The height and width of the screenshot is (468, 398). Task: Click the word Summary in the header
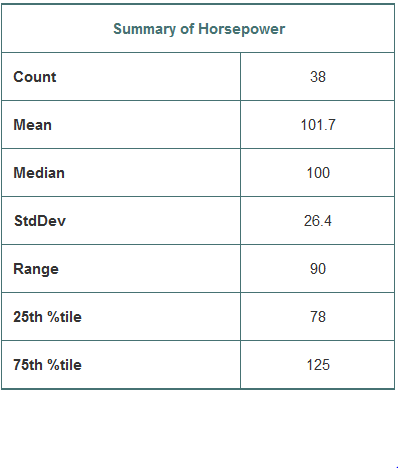click(144, 29)
